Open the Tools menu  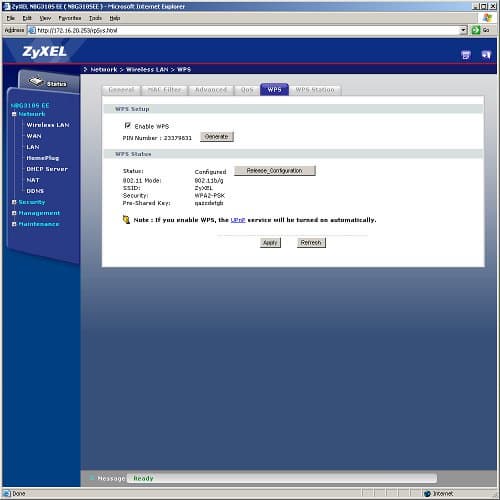tap(95, 18)
